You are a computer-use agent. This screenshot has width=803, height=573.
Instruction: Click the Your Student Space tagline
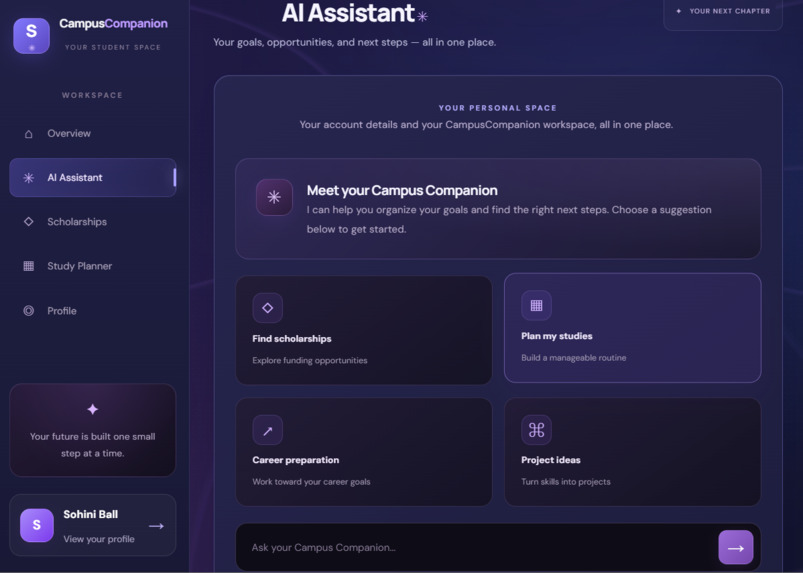113,47
